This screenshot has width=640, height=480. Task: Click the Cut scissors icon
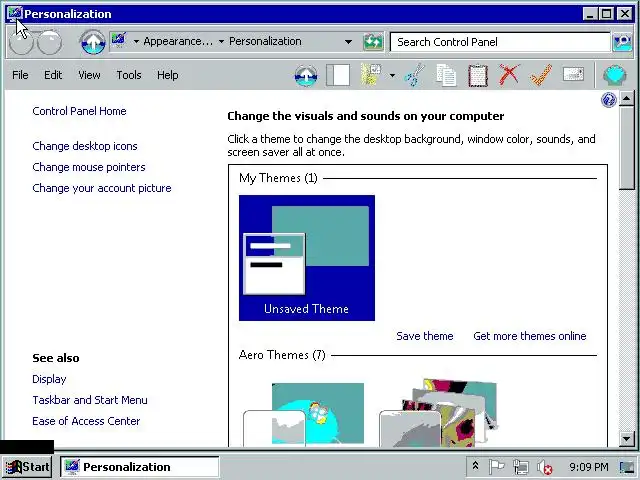point(414,75)
